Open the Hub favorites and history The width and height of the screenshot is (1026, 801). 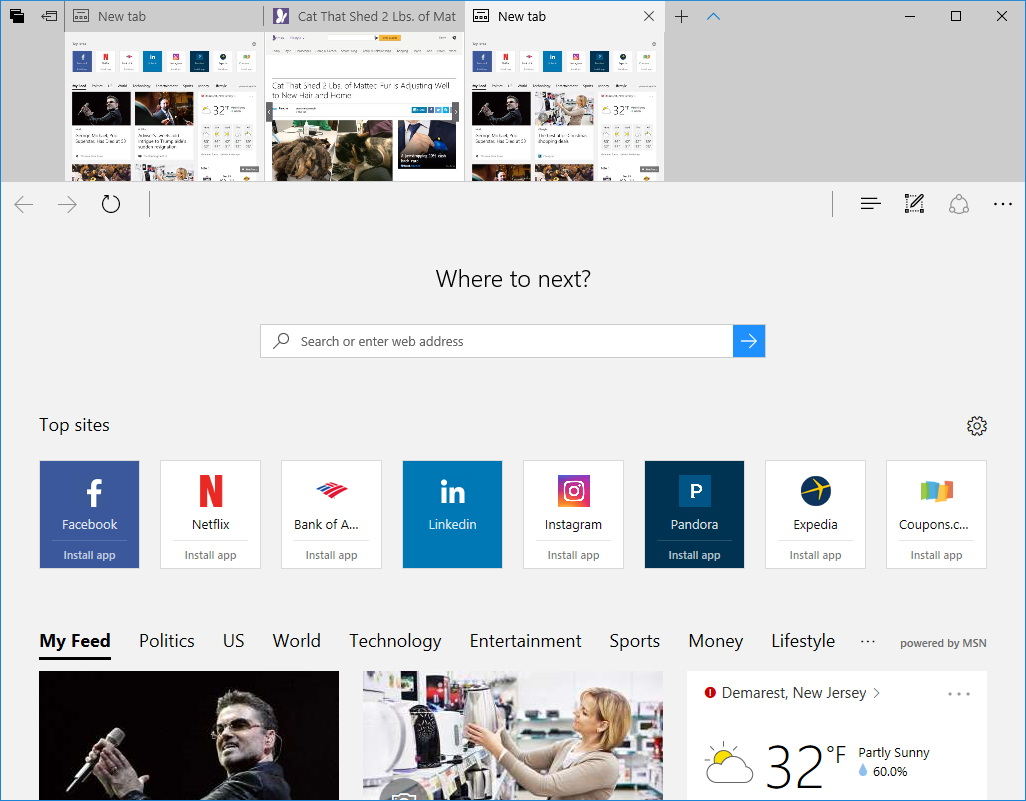[870, 204]
